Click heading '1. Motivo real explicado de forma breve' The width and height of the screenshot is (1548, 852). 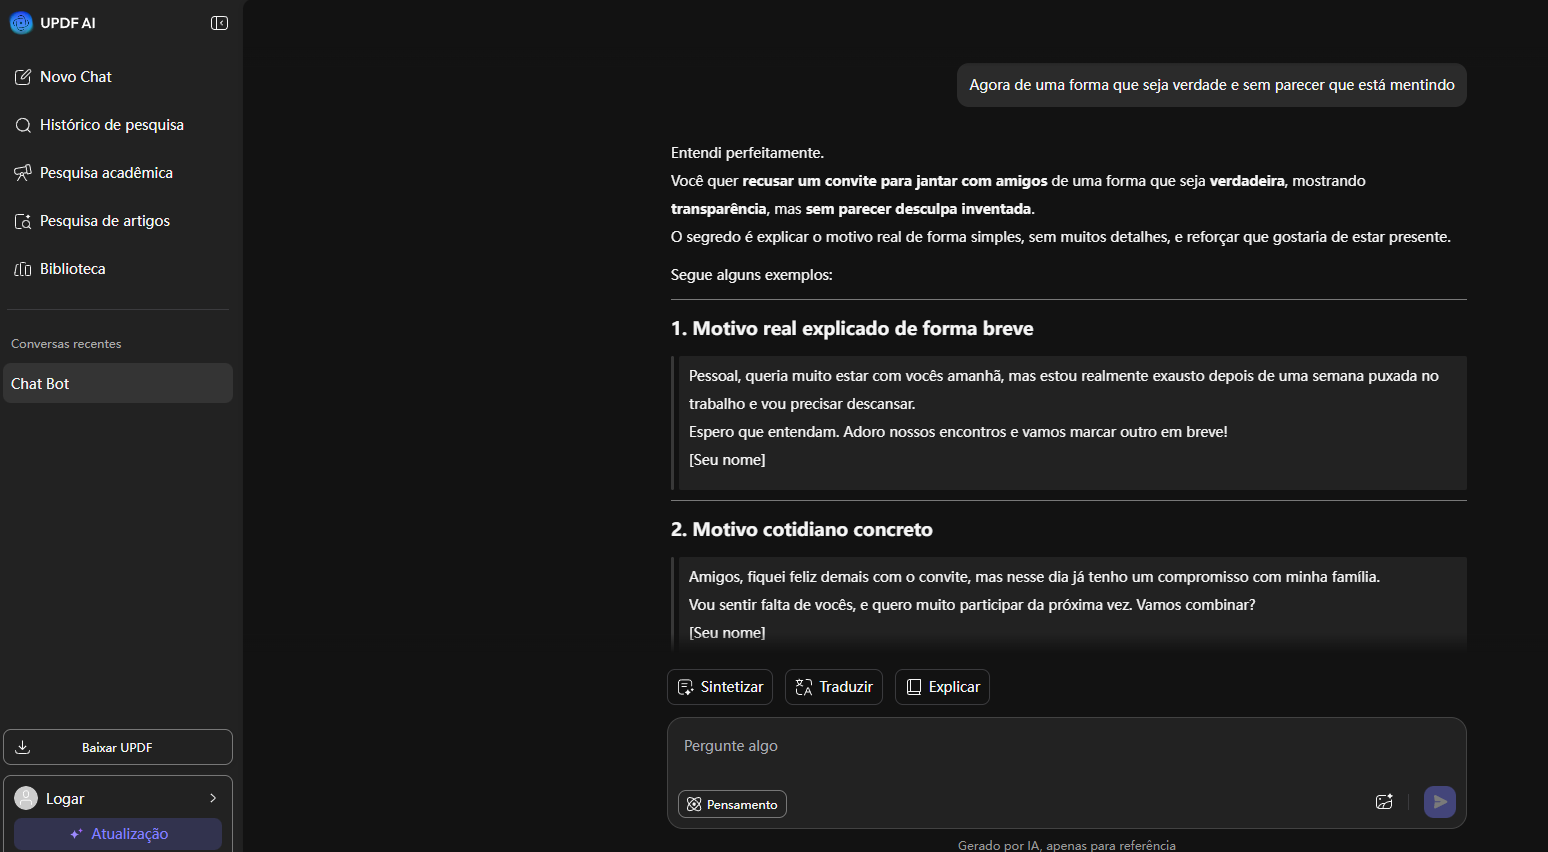[x=852, y=328]
